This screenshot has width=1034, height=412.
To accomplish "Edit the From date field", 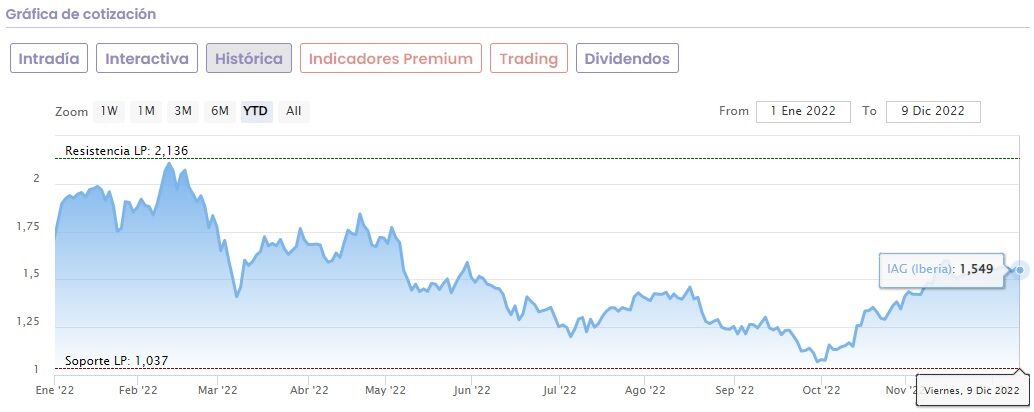I will pos(803,111).
